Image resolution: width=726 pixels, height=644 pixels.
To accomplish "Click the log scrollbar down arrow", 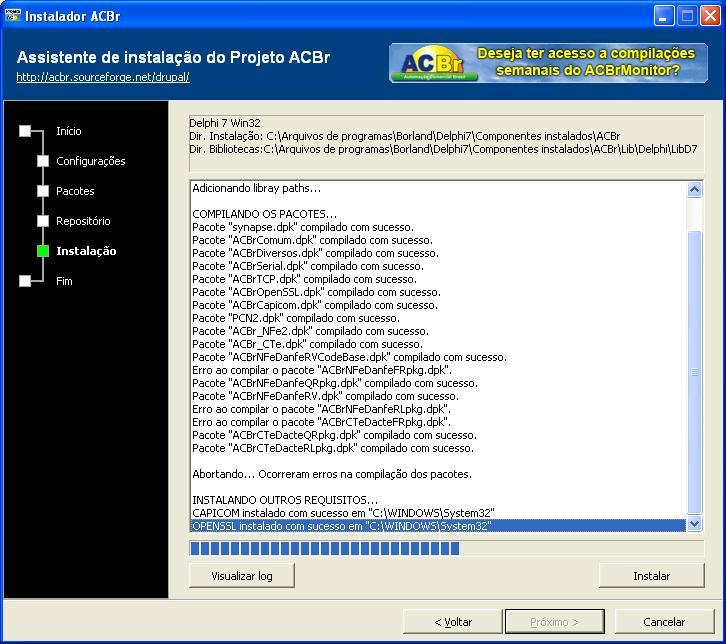I will pos(694,524).
